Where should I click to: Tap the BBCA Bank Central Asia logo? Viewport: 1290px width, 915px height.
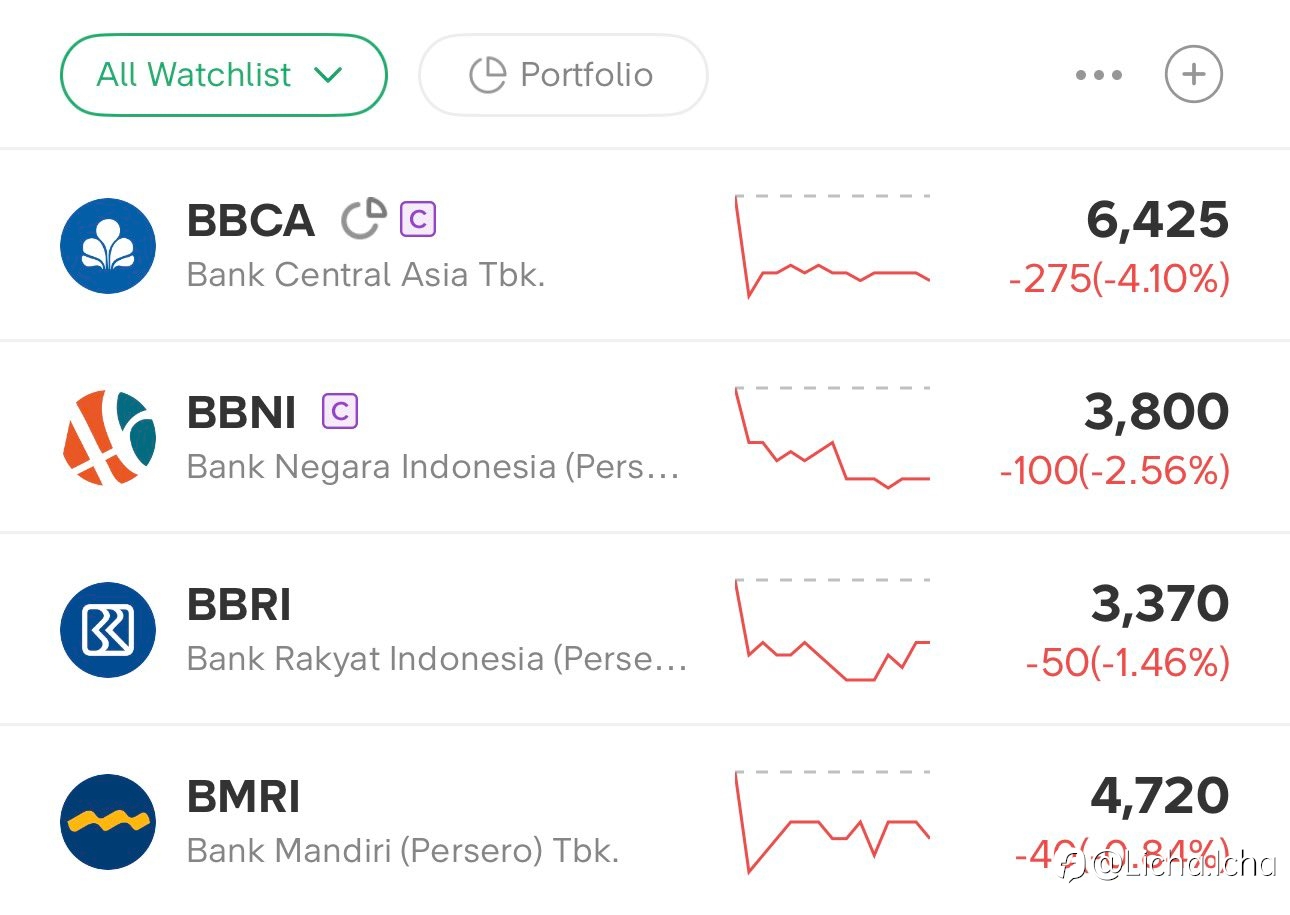(x=108, y=246)
